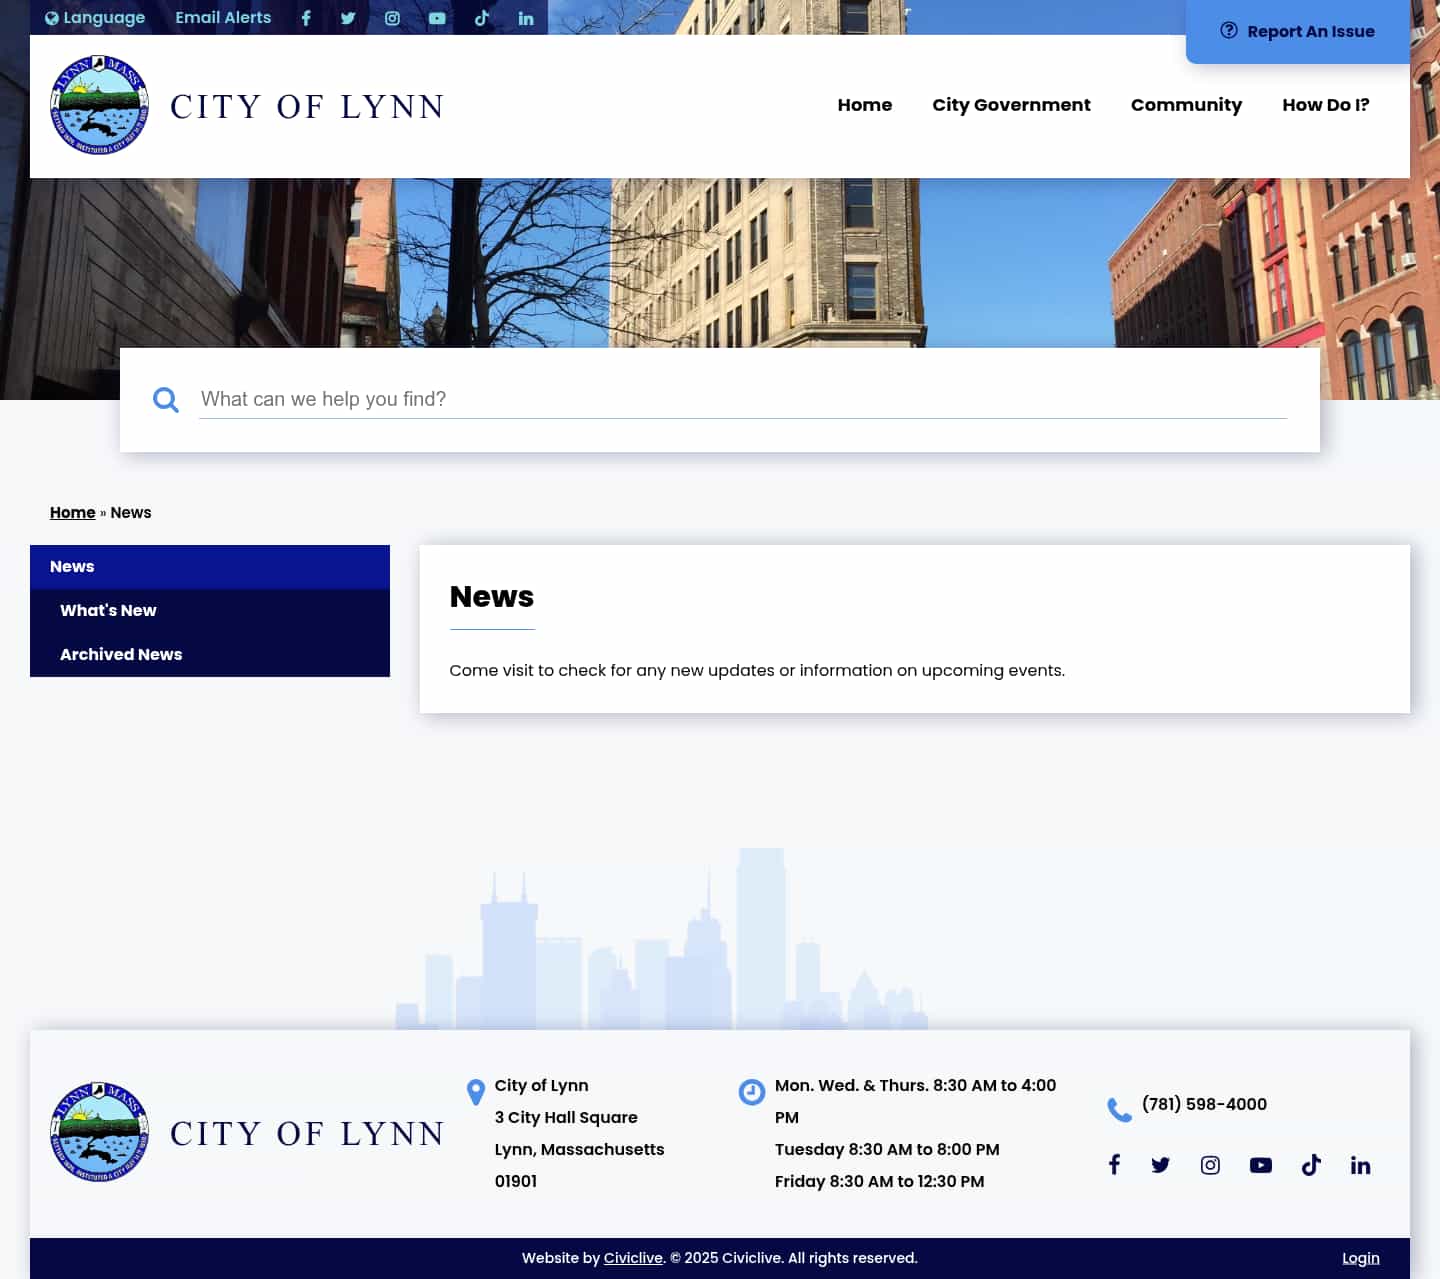Open the TikTok link in the header
1440x1279 pixels.
[481, 17]
